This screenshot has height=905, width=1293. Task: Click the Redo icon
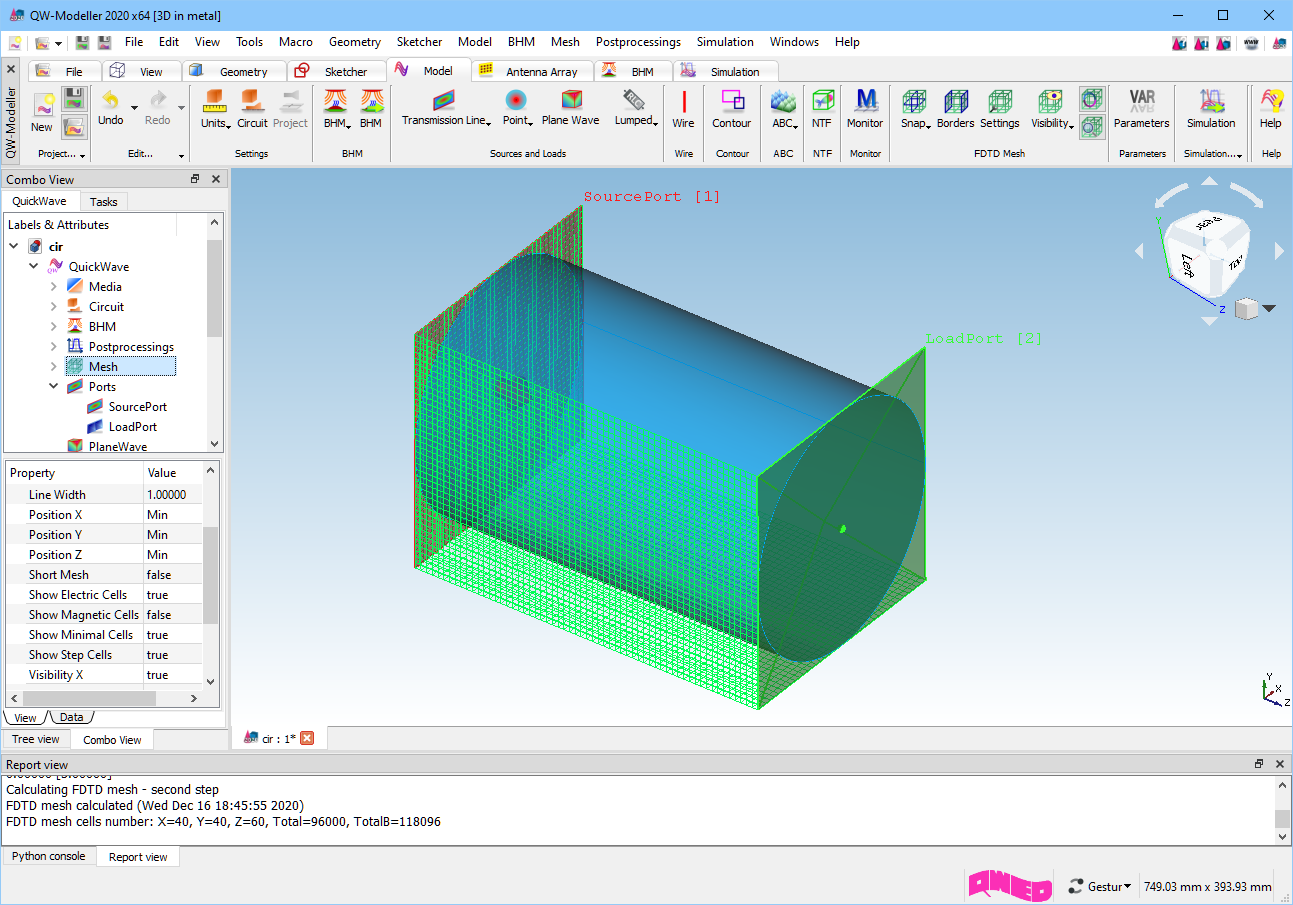click(158, 108)
